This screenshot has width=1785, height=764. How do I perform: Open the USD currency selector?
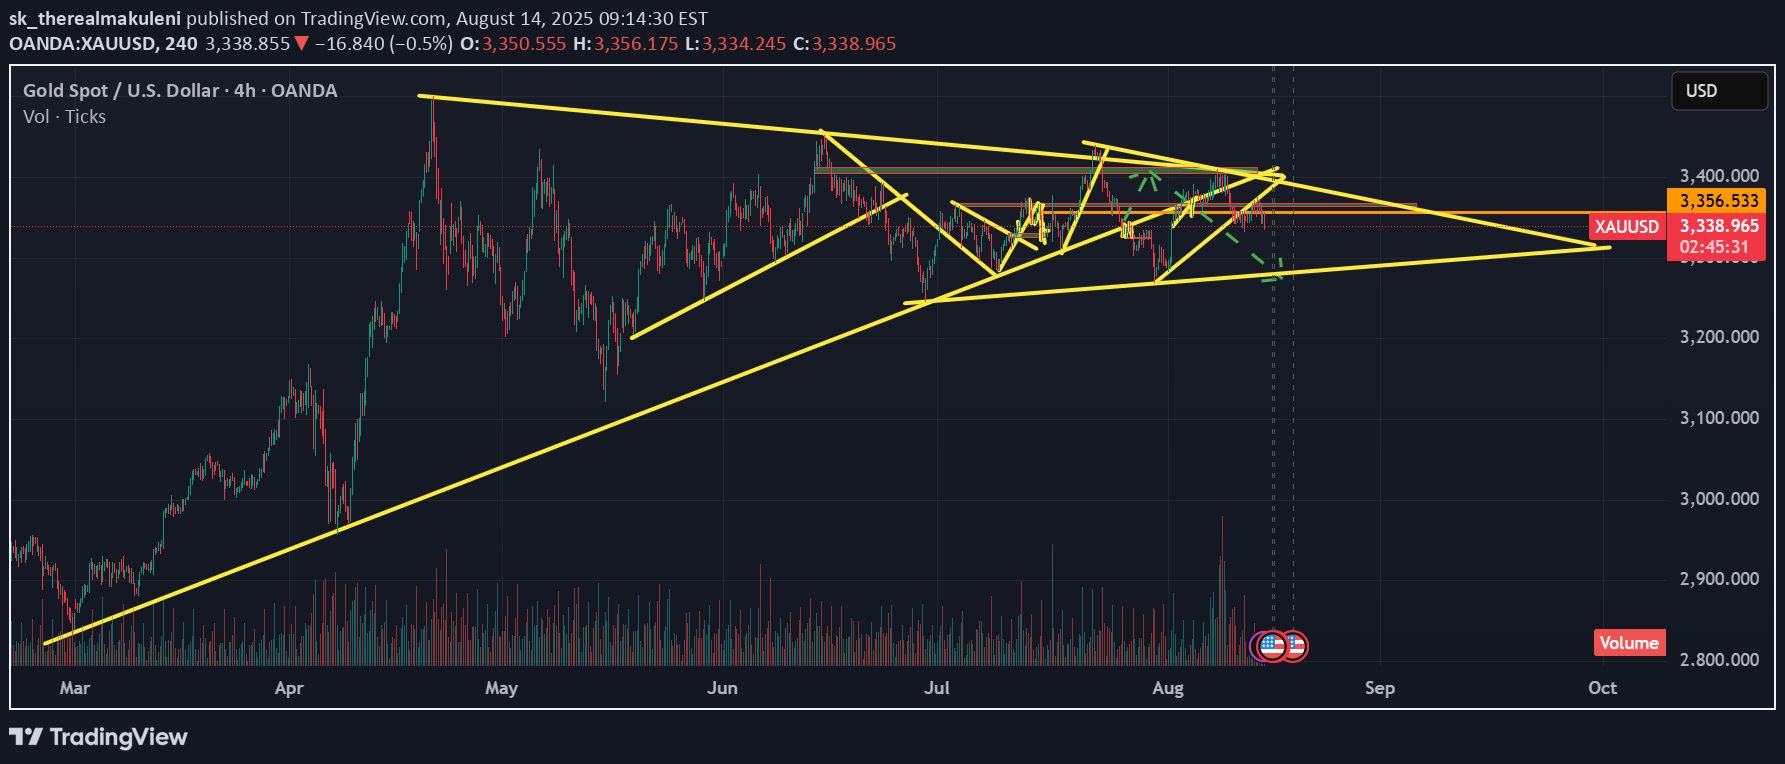[x=1718, y=91]
